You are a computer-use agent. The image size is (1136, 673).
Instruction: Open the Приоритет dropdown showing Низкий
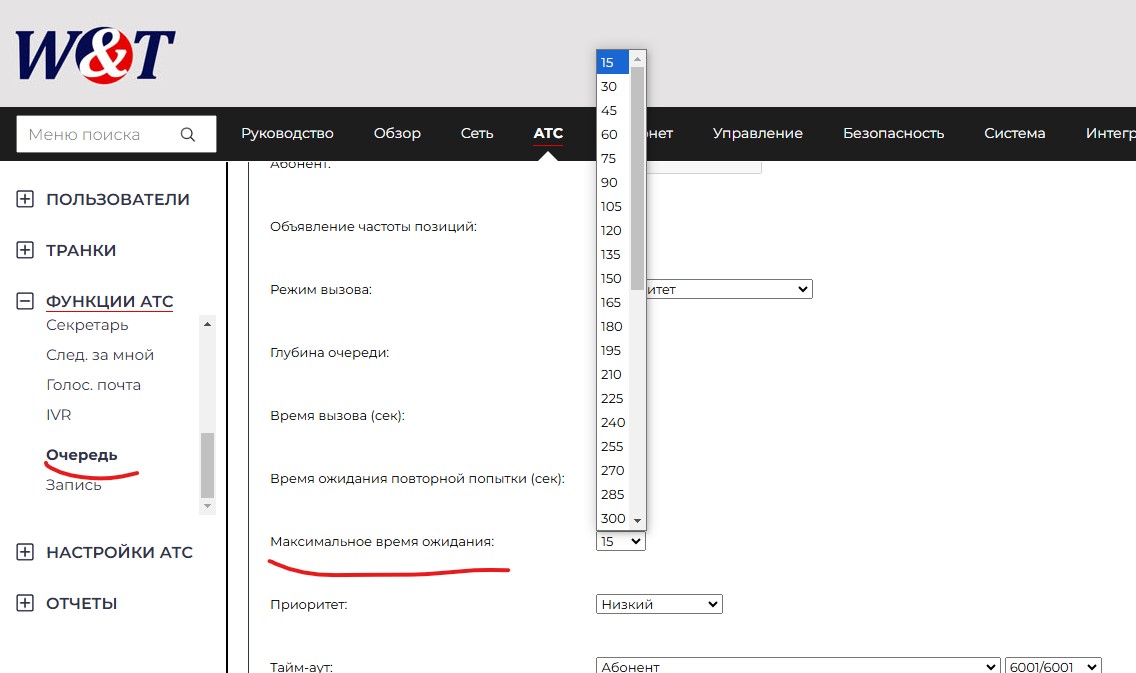[659, 604]
